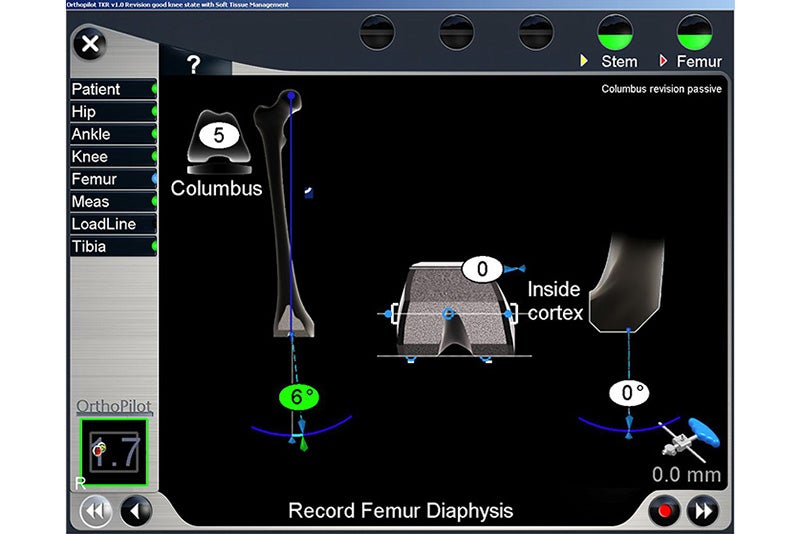
Task: Click the camera view 1.7 thumbnail
Action: point(114,452)
